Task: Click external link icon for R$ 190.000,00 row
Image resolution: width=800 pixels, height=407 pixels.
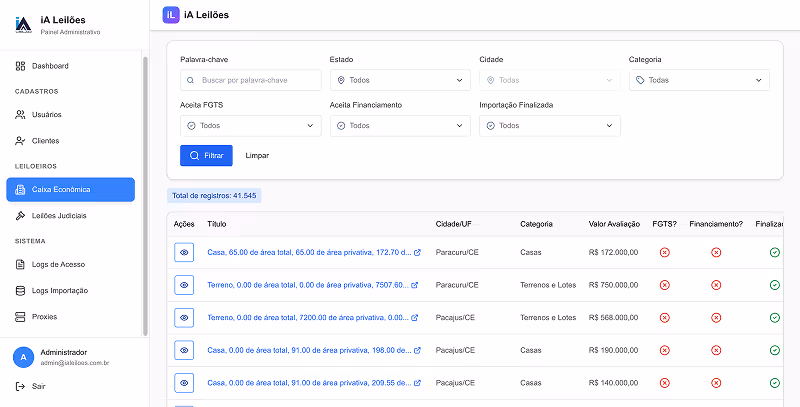Action: coord(417,350)
